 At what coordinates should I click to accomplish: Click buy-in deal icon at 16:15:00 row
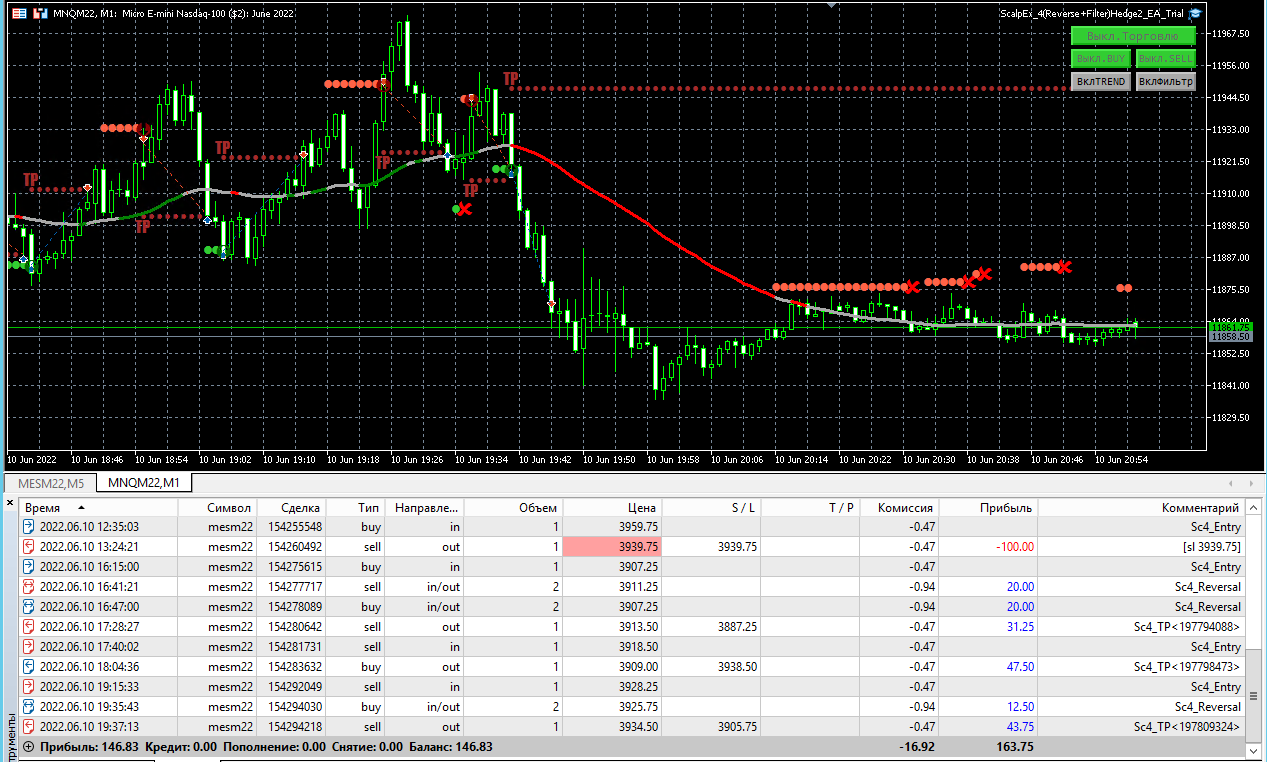click(28, 567)
